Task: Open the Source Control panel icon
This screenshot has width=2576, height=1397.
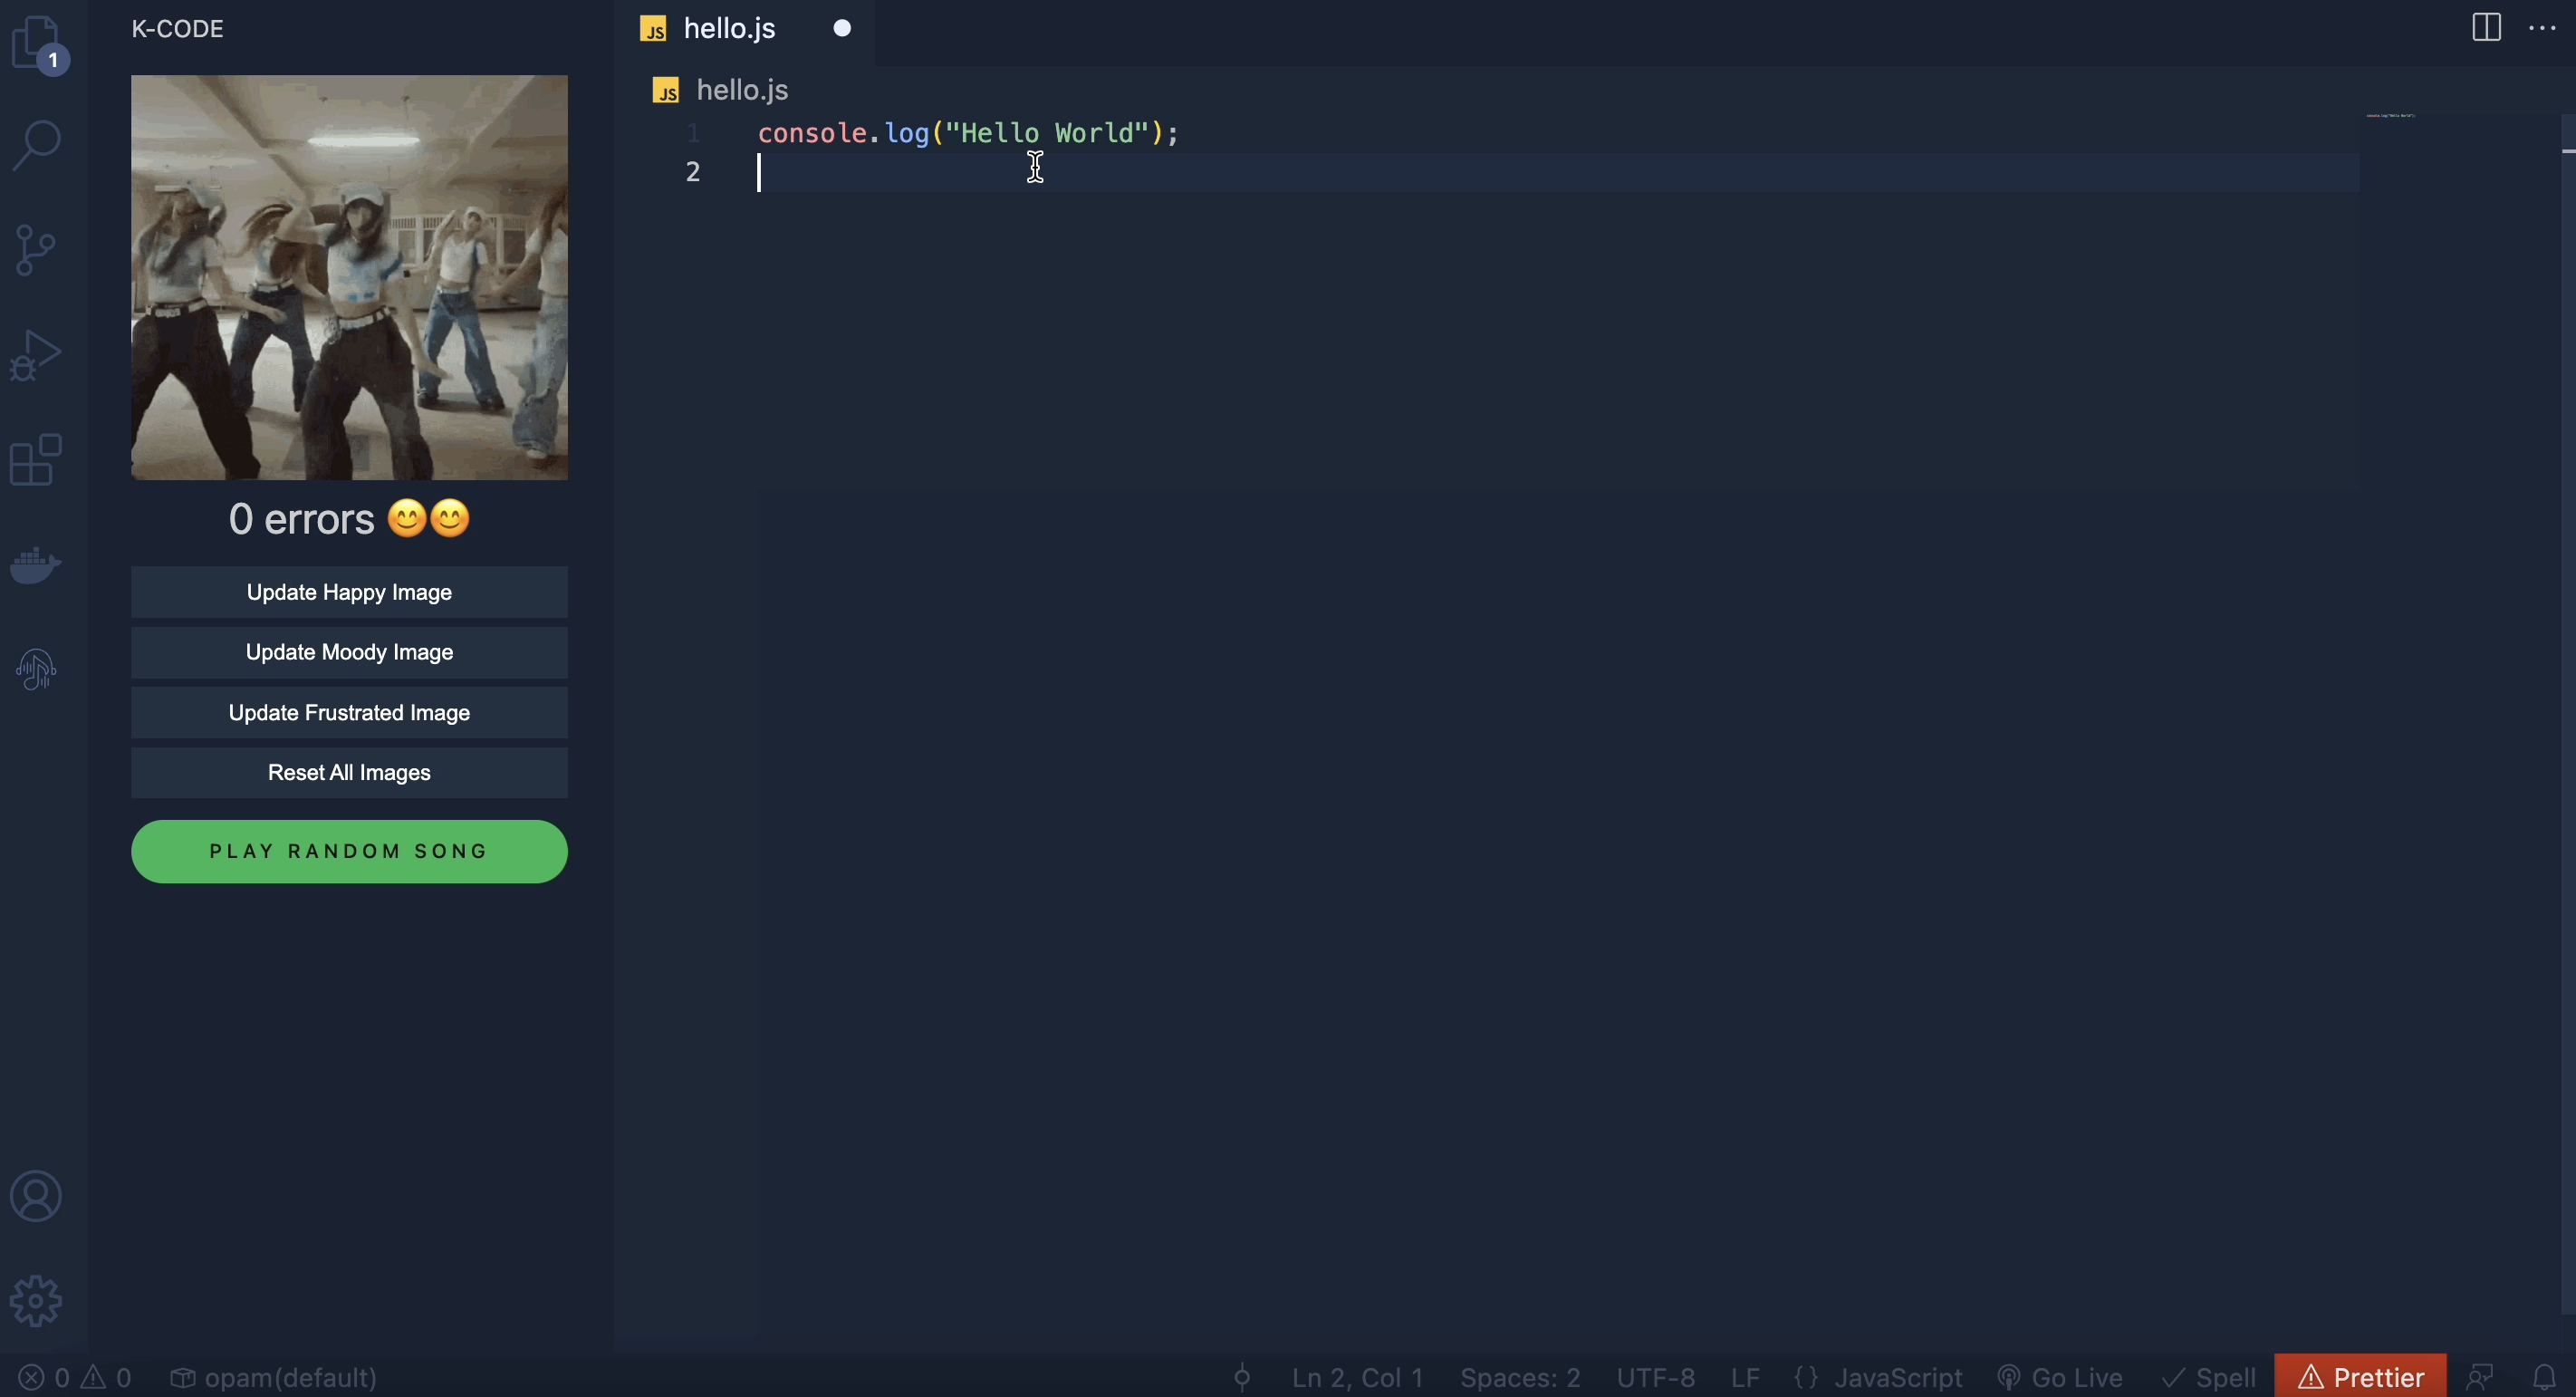Action: tap(36, 249)
